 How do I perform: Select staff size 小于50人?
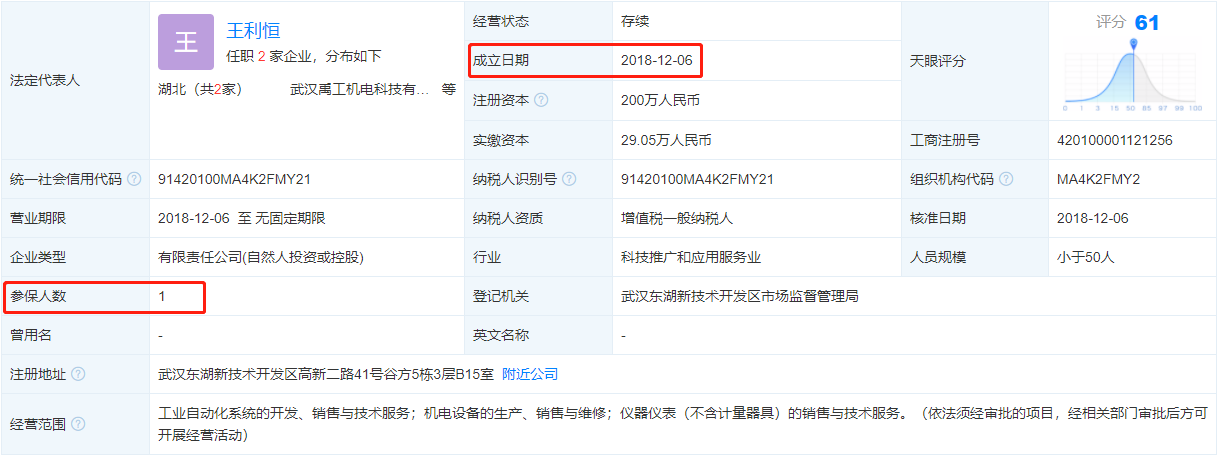1085,257
